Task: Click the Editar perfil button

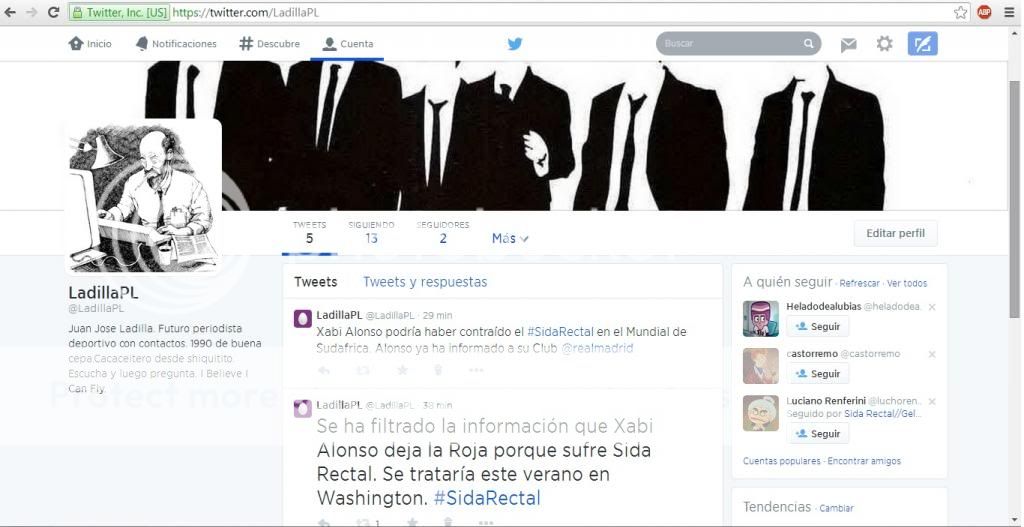Action: (x=895, y=233)
